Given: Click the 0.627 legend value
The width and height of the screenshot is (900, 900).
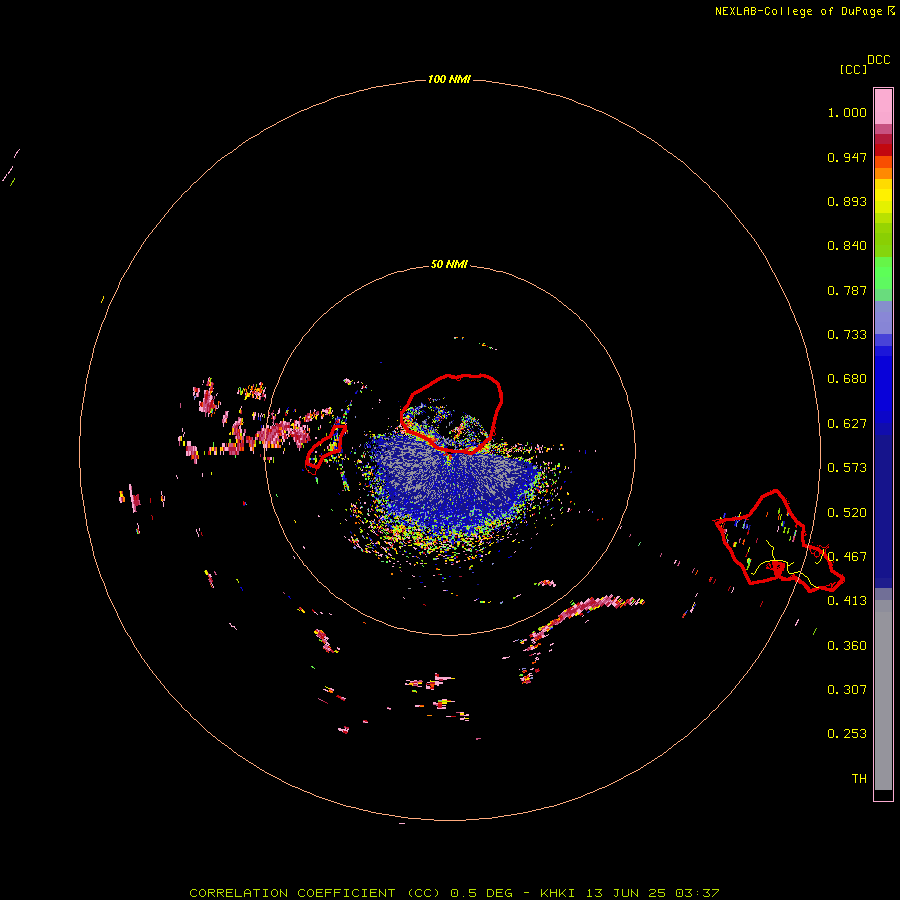Looking at the screenshot, I should (847, 424).
